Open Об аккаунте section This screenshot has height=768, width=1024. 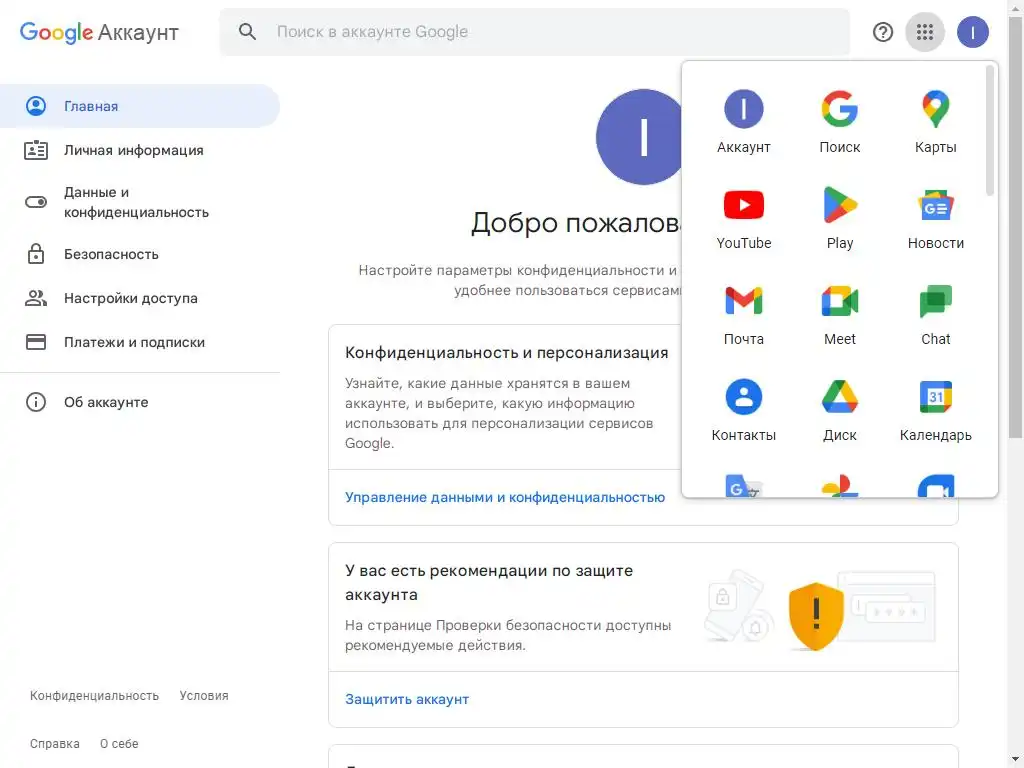pos(140,402)
